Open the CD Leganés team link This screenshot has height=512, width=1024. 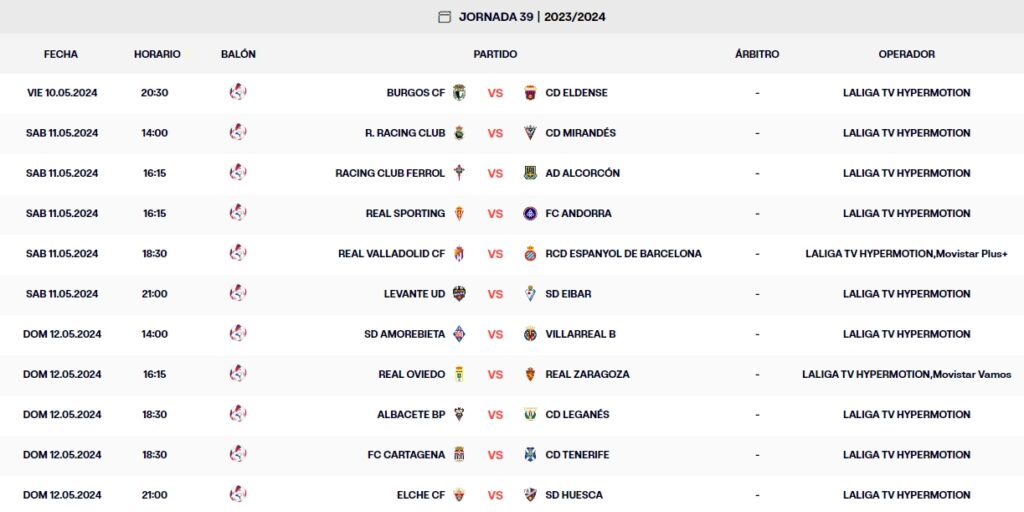click(x=577, y=414)
